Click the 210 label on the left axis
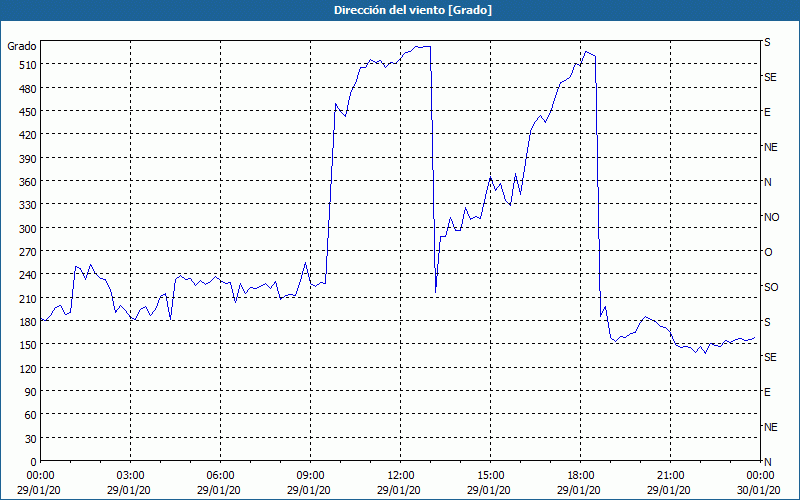 (x=28, y=298)
